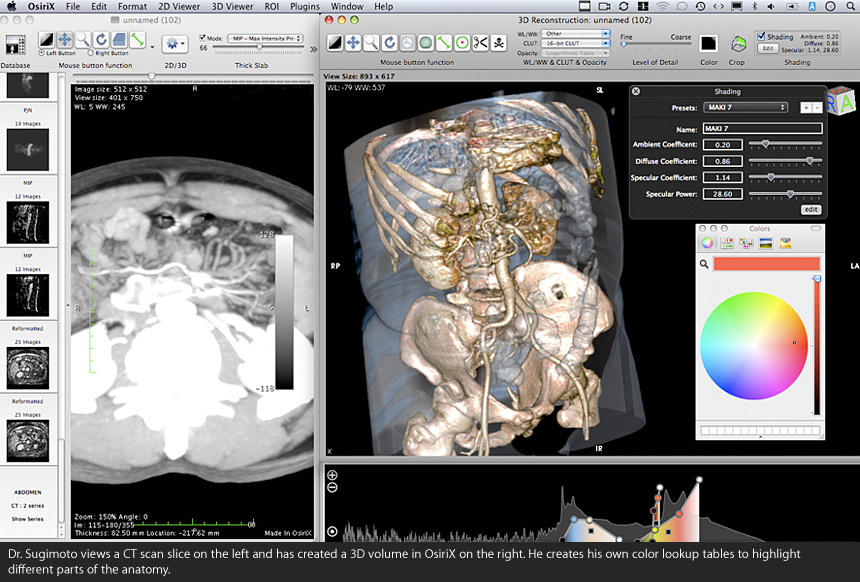Screen dimensions: 860x582
Task: Select the Move pan tool in 2D viewer
Action: pos(65,40)
